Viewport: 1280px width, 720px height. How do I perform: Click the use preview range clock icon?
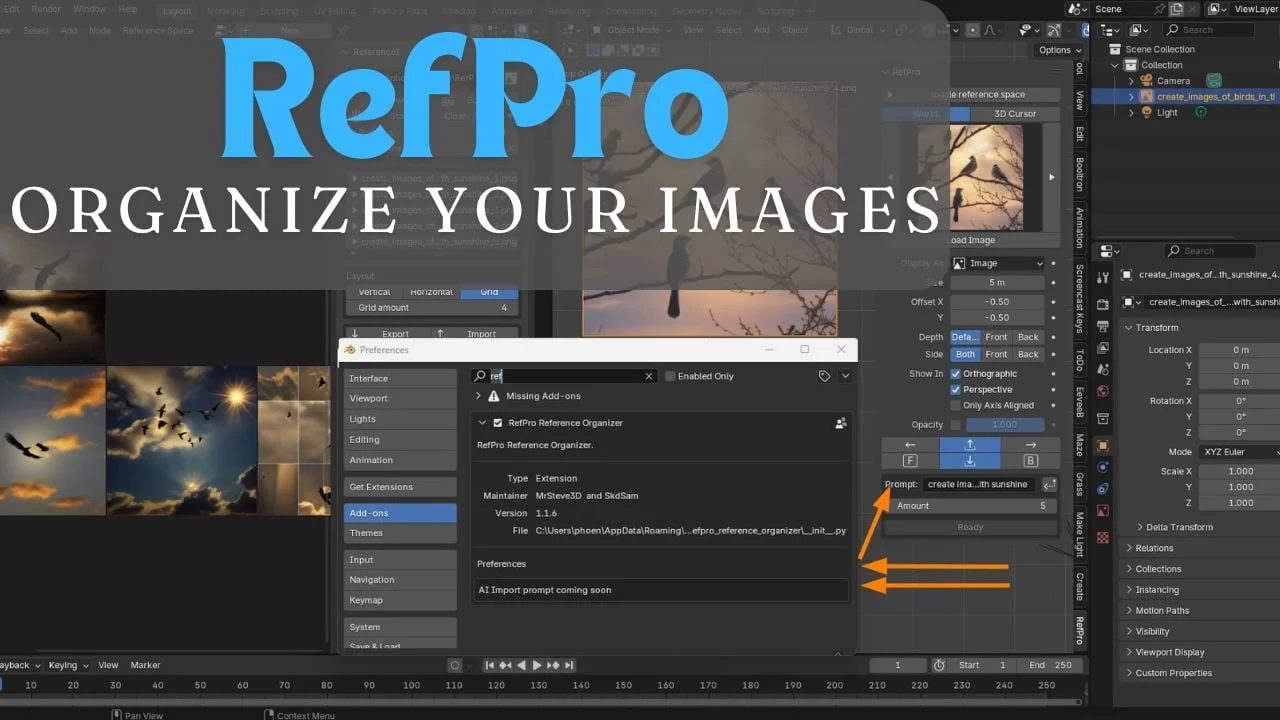coord(938,665)
